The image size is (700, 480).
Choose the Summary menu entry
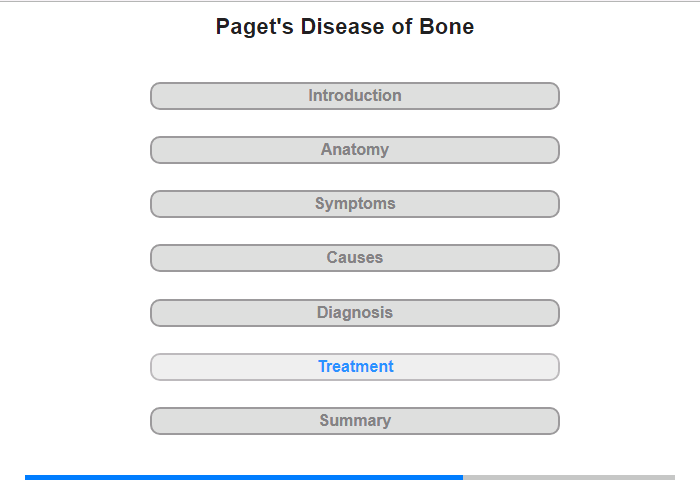[x=355, y=421]
